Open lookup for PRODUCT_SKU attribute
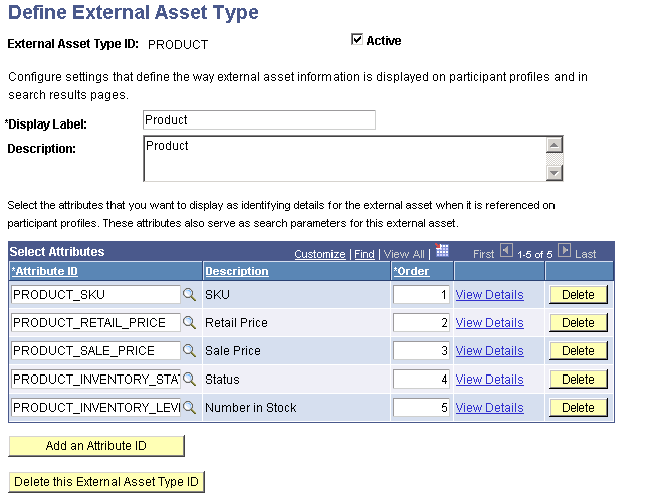This screenshot has width=665, height=500. [x=189, y=294]
